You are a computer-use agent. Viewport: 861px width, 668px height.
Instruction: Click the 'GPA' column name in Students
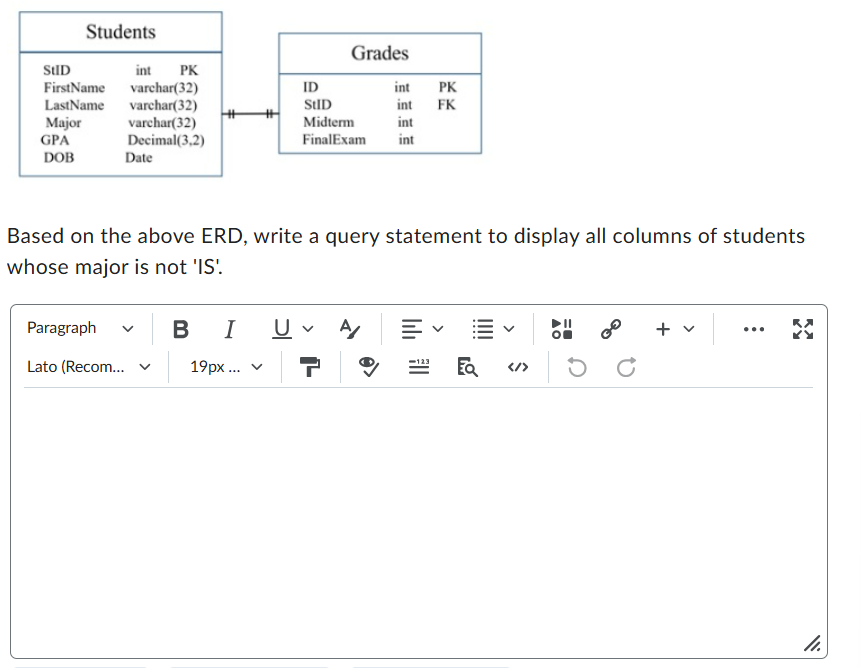click(x=55, y=140)
